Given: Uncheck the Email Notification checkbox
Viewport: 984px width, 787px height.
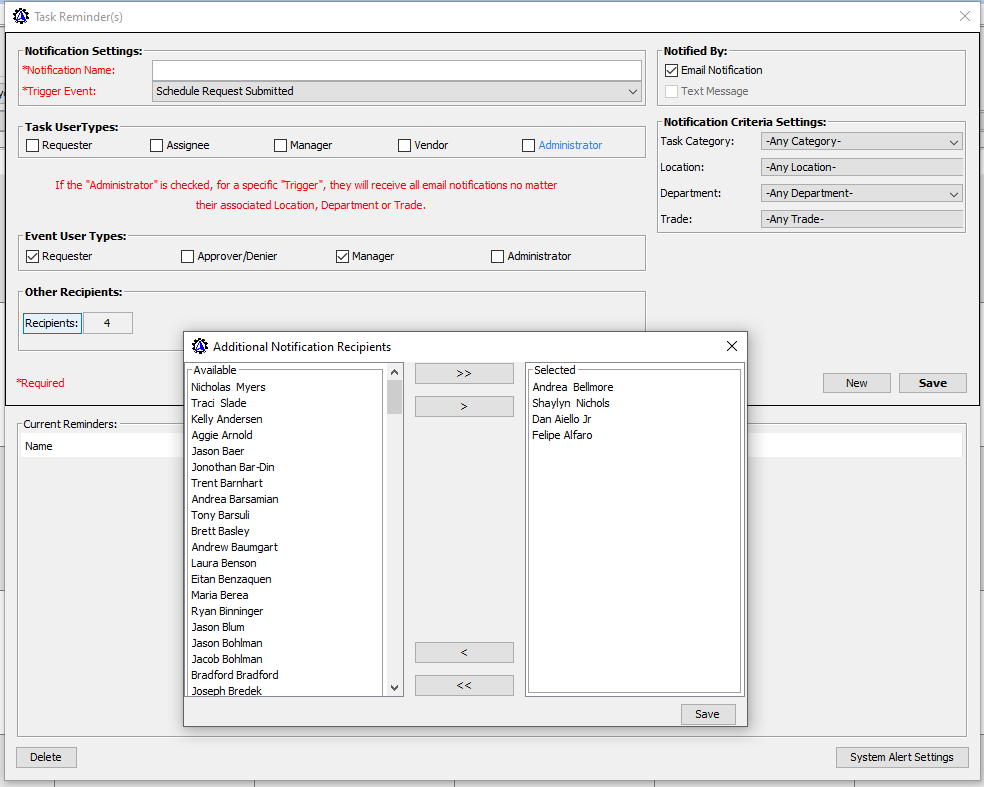Looking at the screenshot, I should pos(672,71).
